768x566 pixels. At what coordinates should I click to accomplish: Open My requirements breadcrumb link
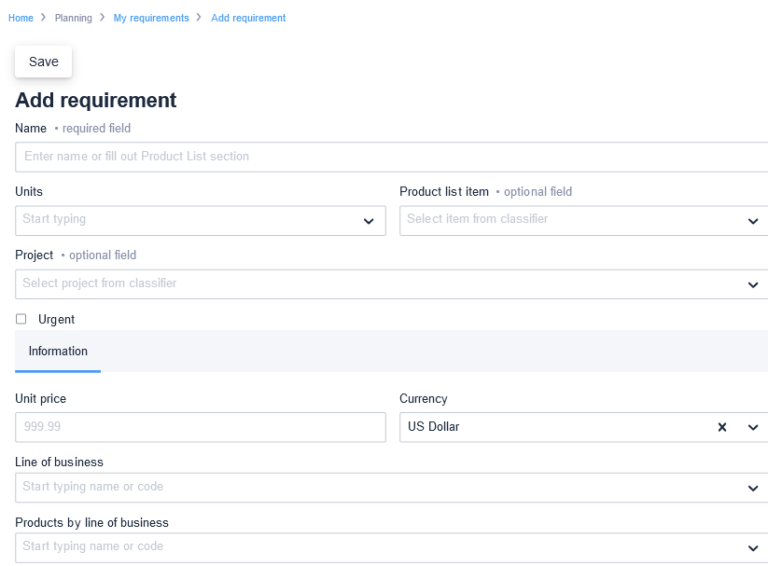pyautogui.click(x=151, y=18)
